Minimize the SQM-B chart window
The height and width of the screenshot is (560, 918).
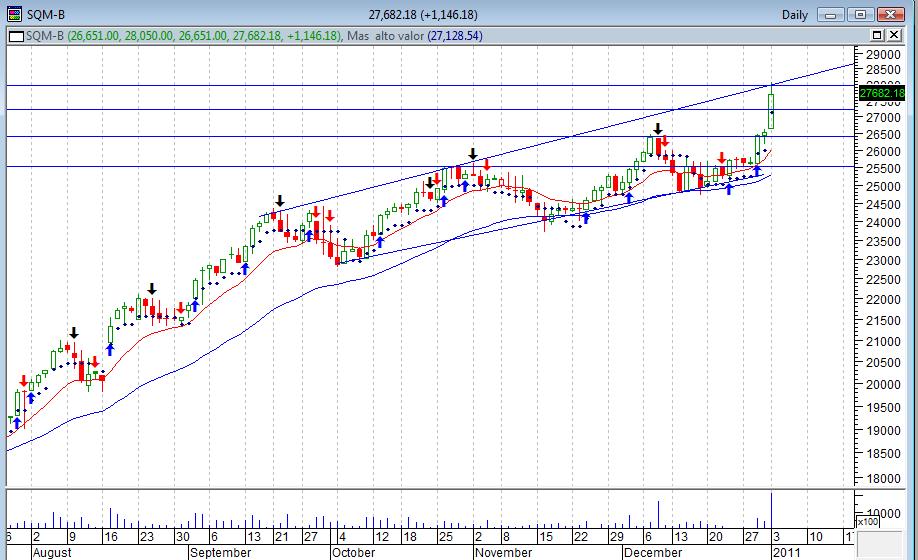(830, 15)
